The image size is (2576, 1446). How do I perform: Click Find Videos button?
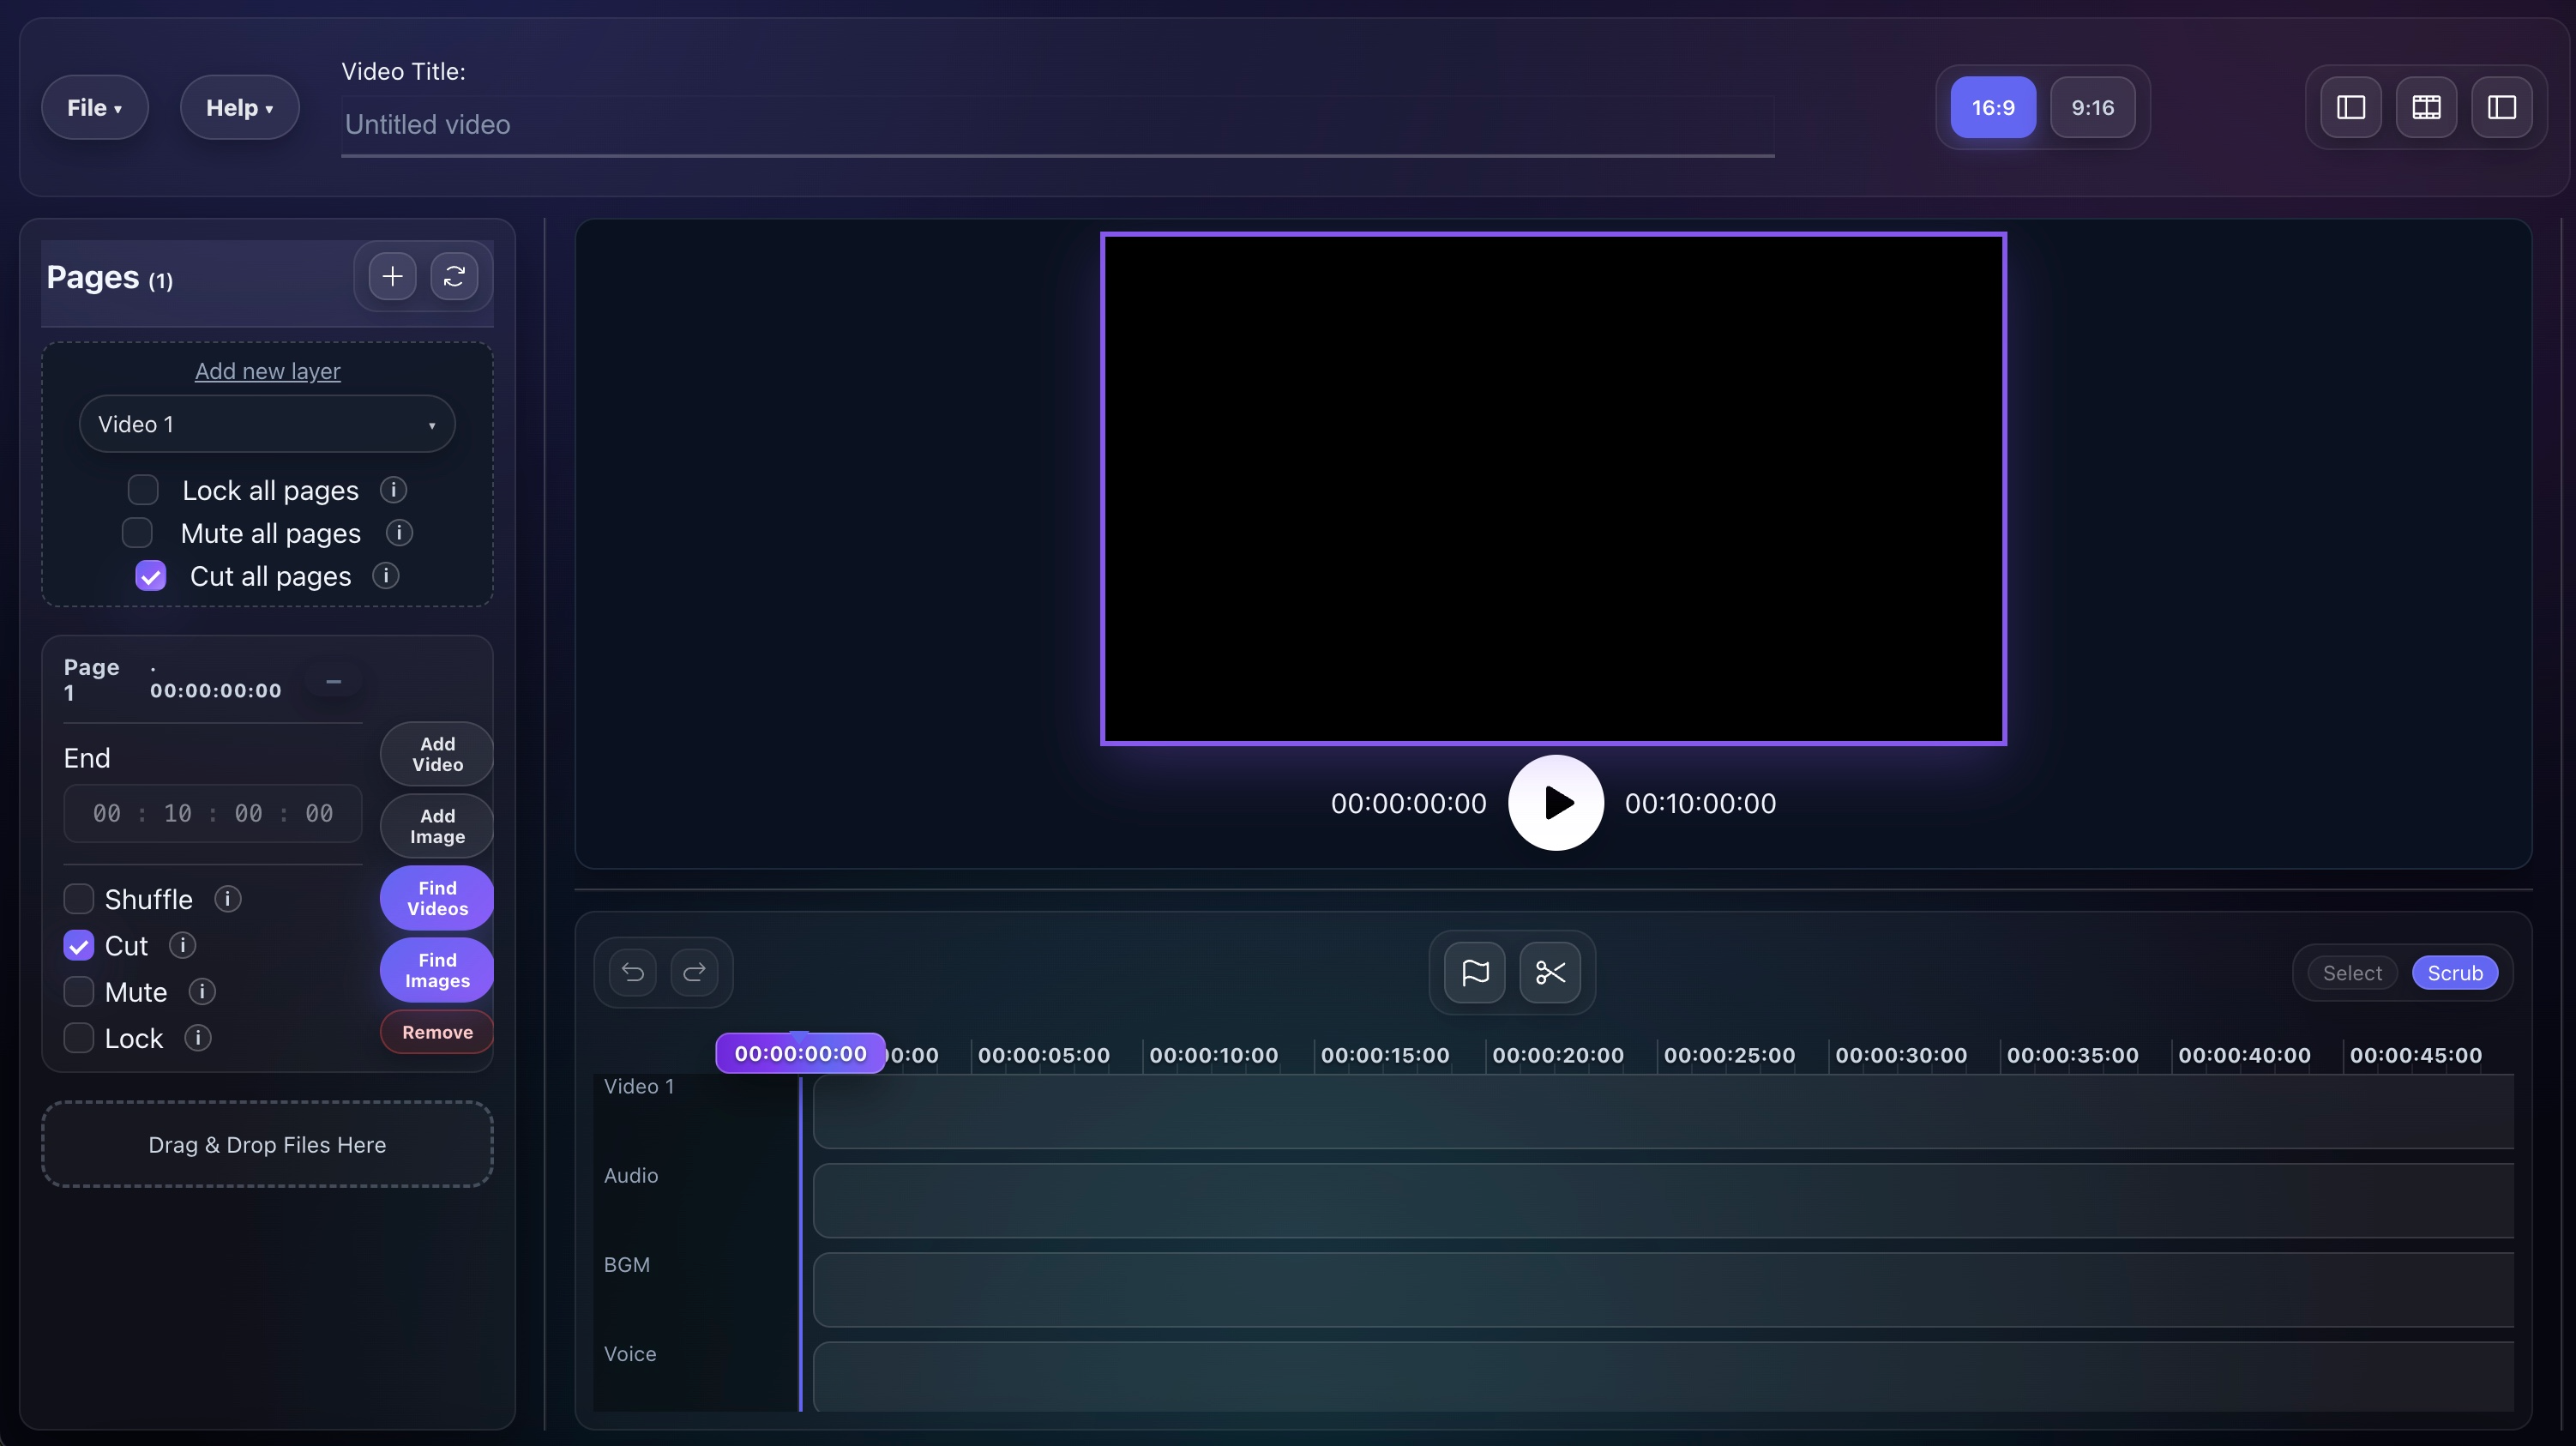tap(437, 898)
